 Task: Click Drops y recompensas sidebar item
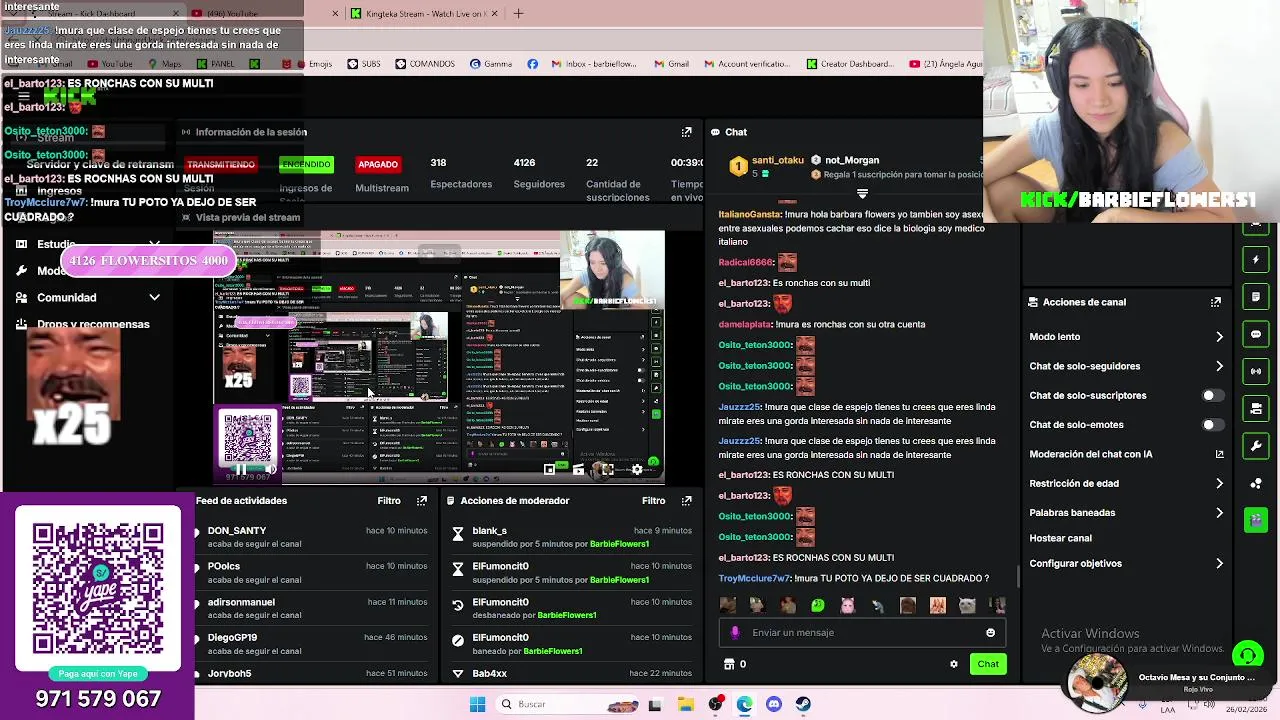tap(93, 324)
